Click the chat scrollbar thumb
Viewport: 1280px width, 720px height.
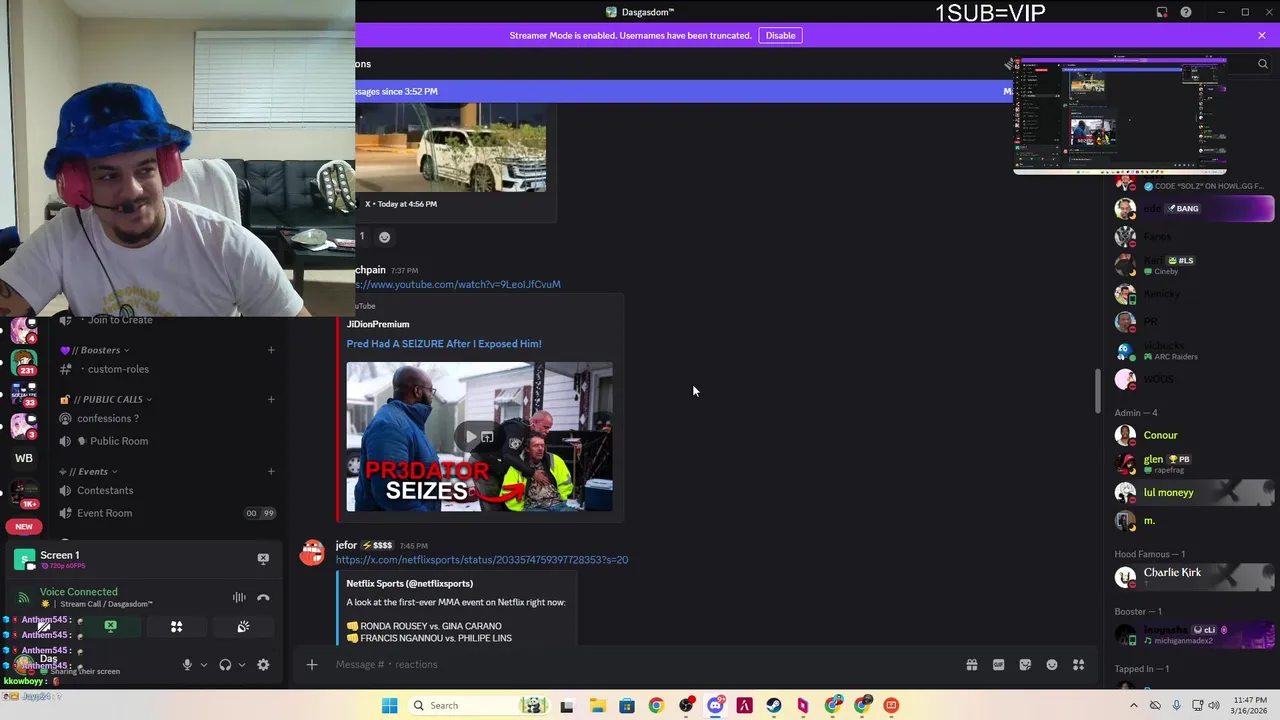tap(1098, 391)
